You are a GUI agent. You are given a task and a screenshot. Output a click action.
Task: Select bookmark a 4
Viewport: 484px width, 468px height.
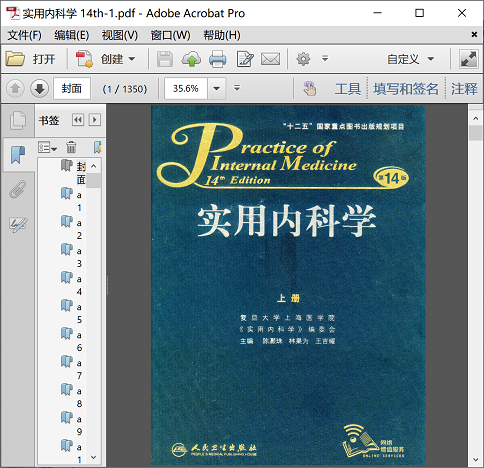point(79,285)
